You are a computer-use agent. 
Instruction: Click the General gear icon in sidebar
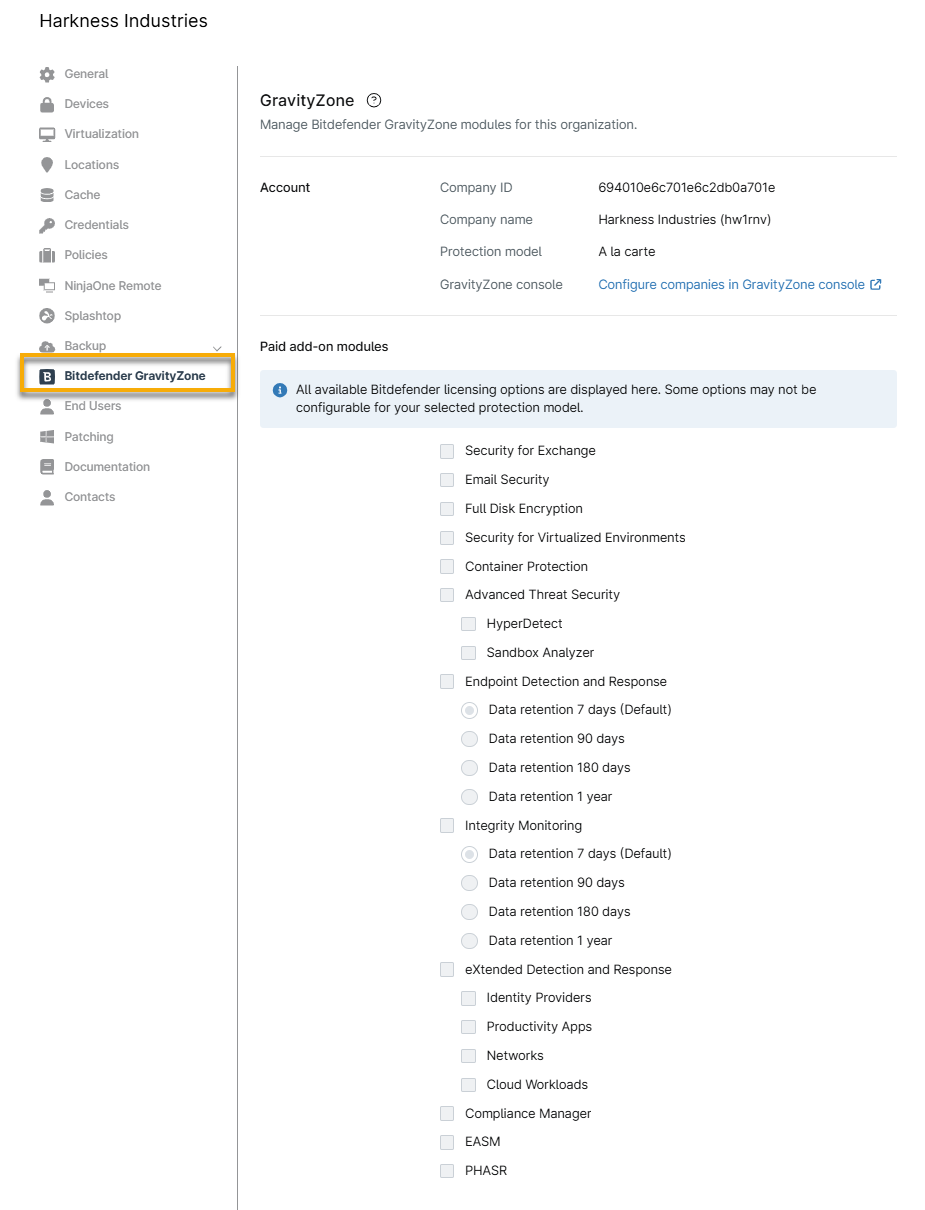[x=47, y=74]
